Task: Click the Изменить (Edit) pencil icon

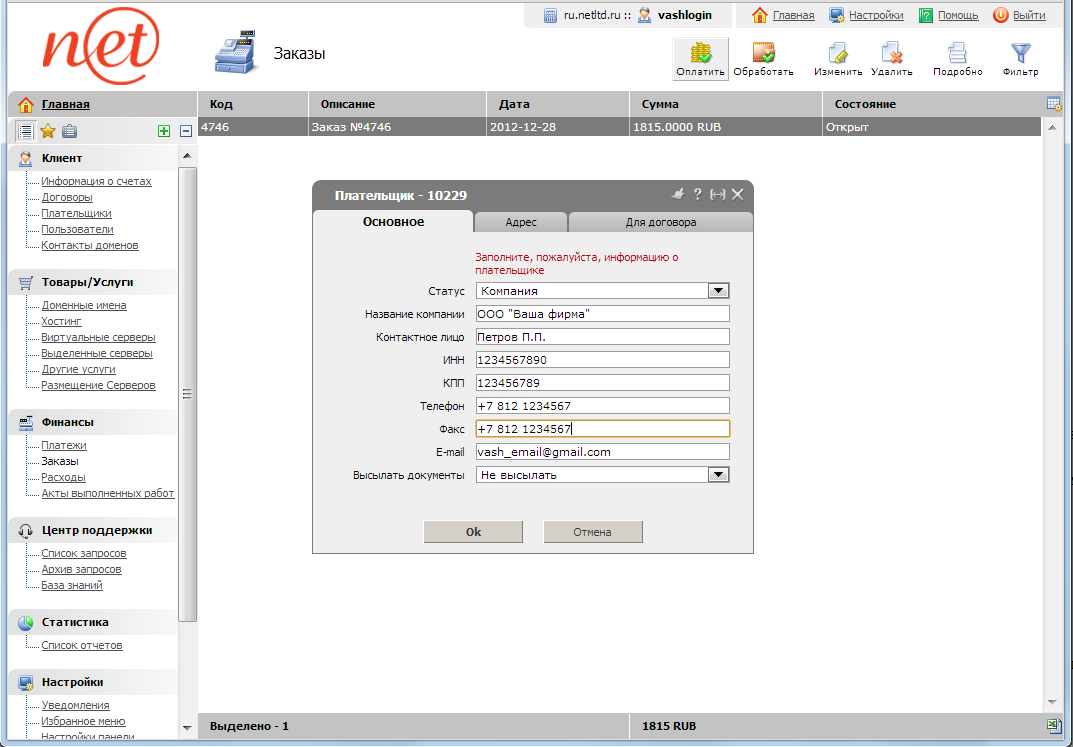Action: click(x=837, y=54)
